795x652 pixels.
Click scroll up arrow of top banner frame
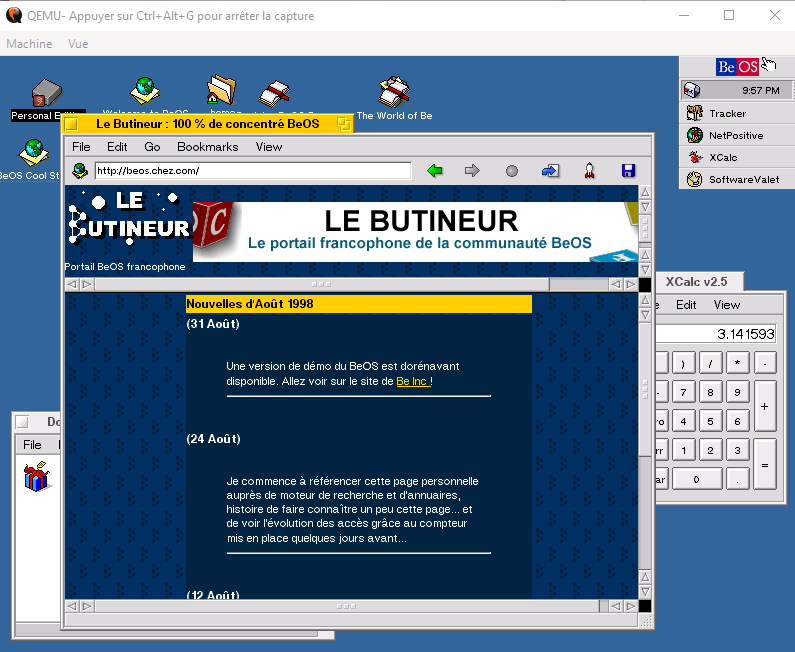[x=645, y=192]
